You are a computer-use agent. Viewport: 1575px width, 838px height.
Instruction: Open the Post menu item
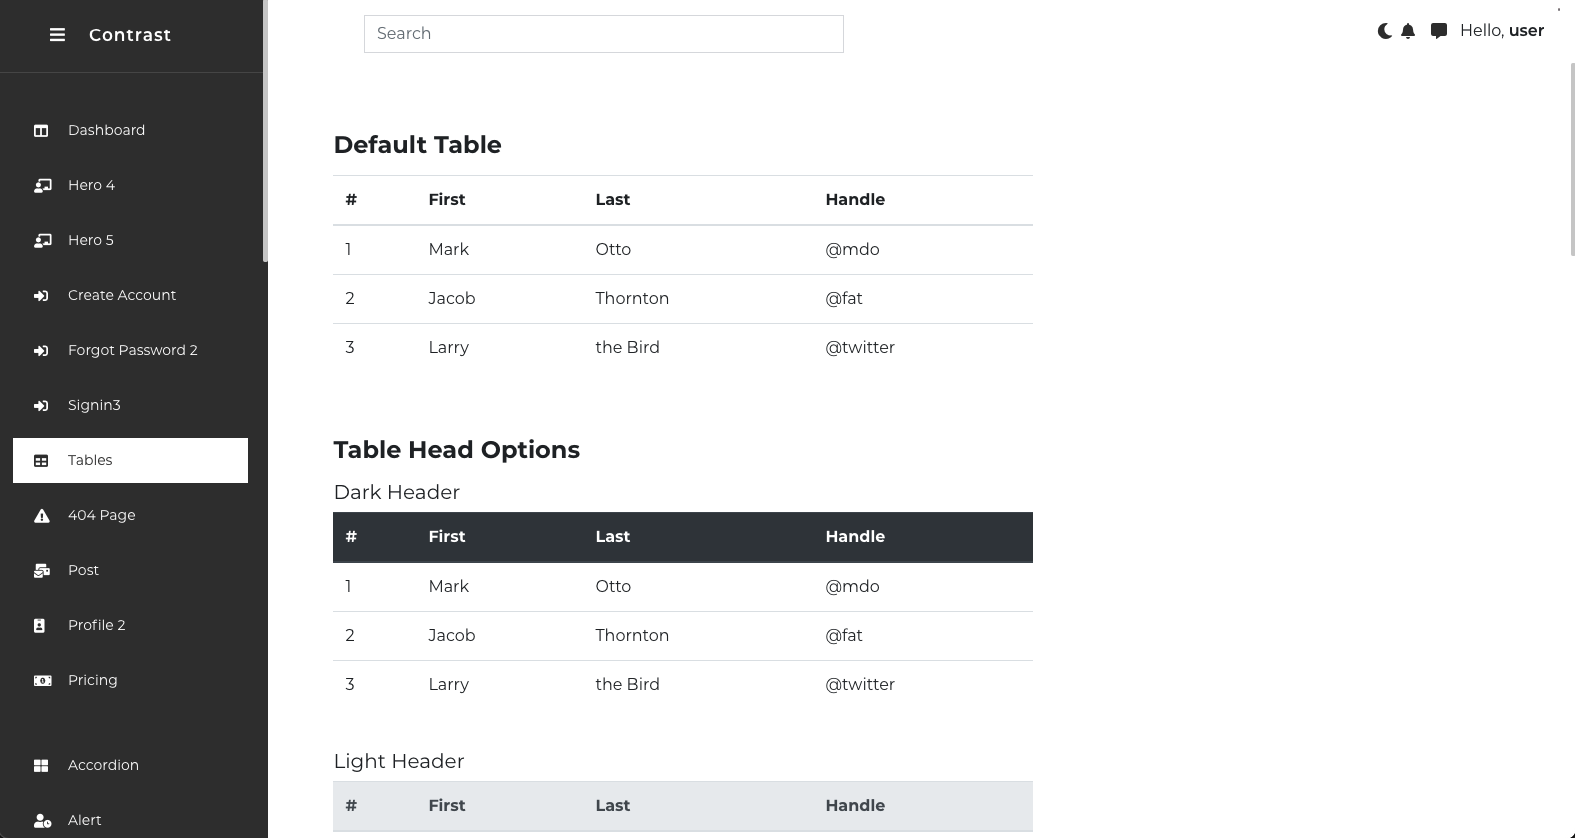click(x=83, y=570)
